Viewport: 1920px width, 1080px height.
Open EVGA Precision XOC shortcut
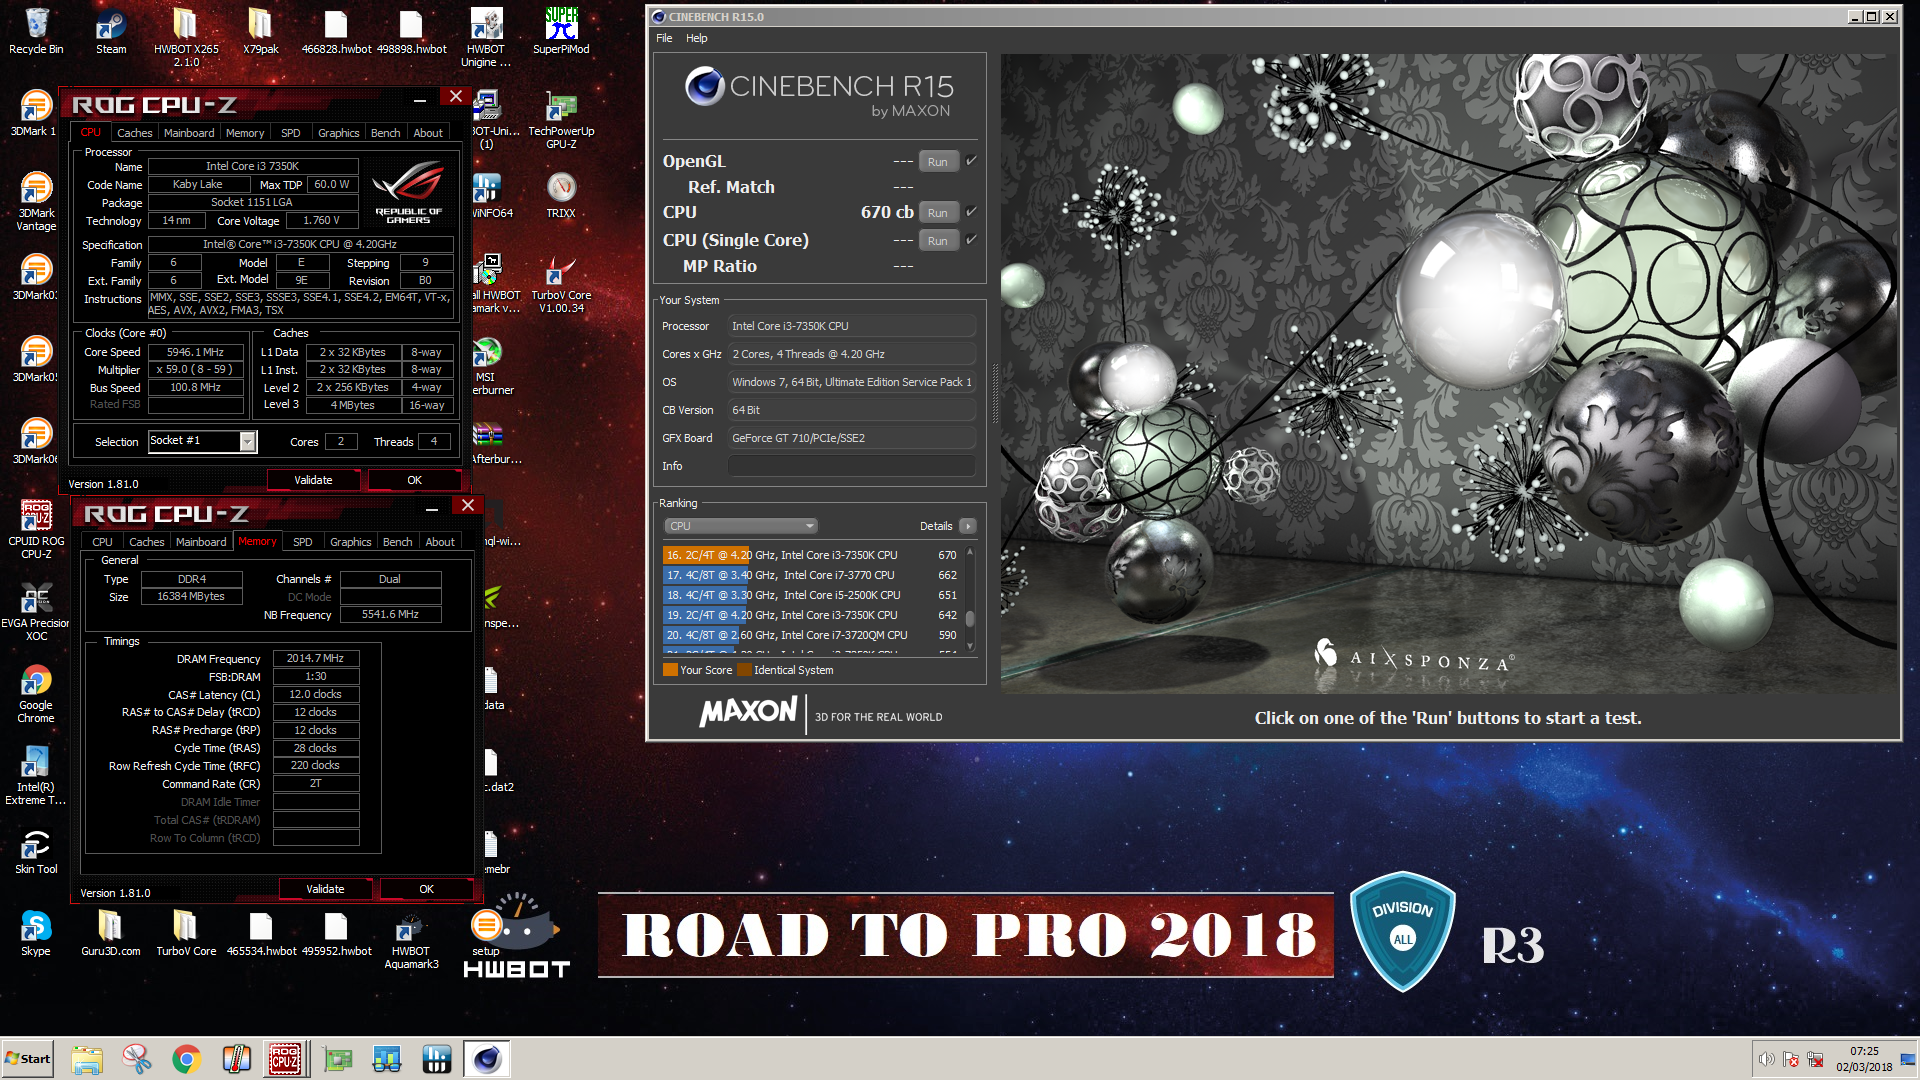point(36,612)
